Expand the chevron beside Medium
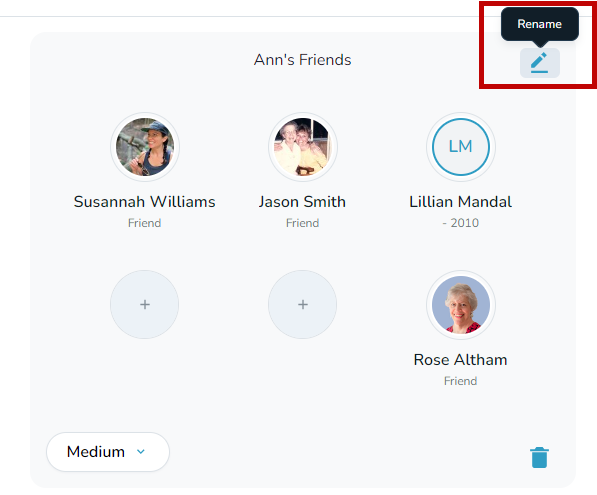The image size is (597, 495). (141, 452)
